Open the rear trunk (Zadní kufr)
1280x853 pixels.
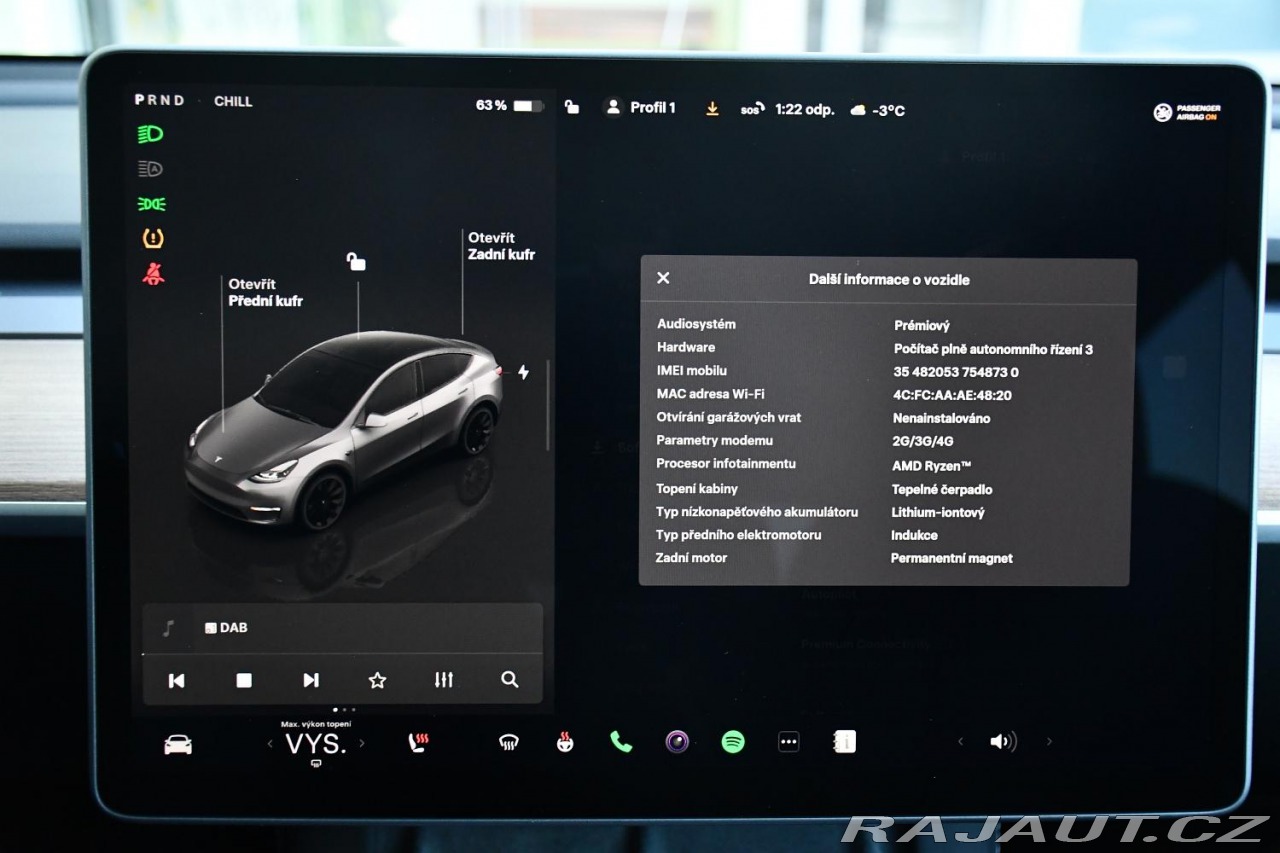coord(501,246)
